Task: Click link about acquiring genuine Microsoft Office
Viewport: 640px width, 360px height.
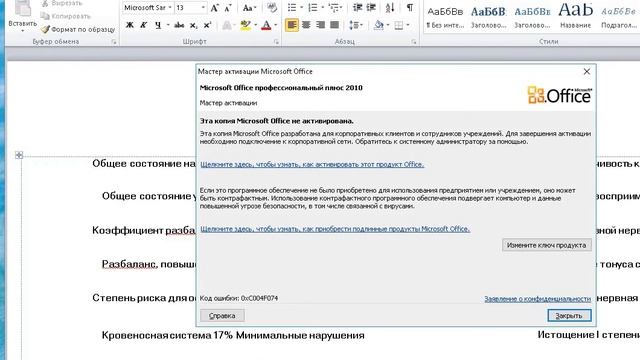Action: [335, 229]
